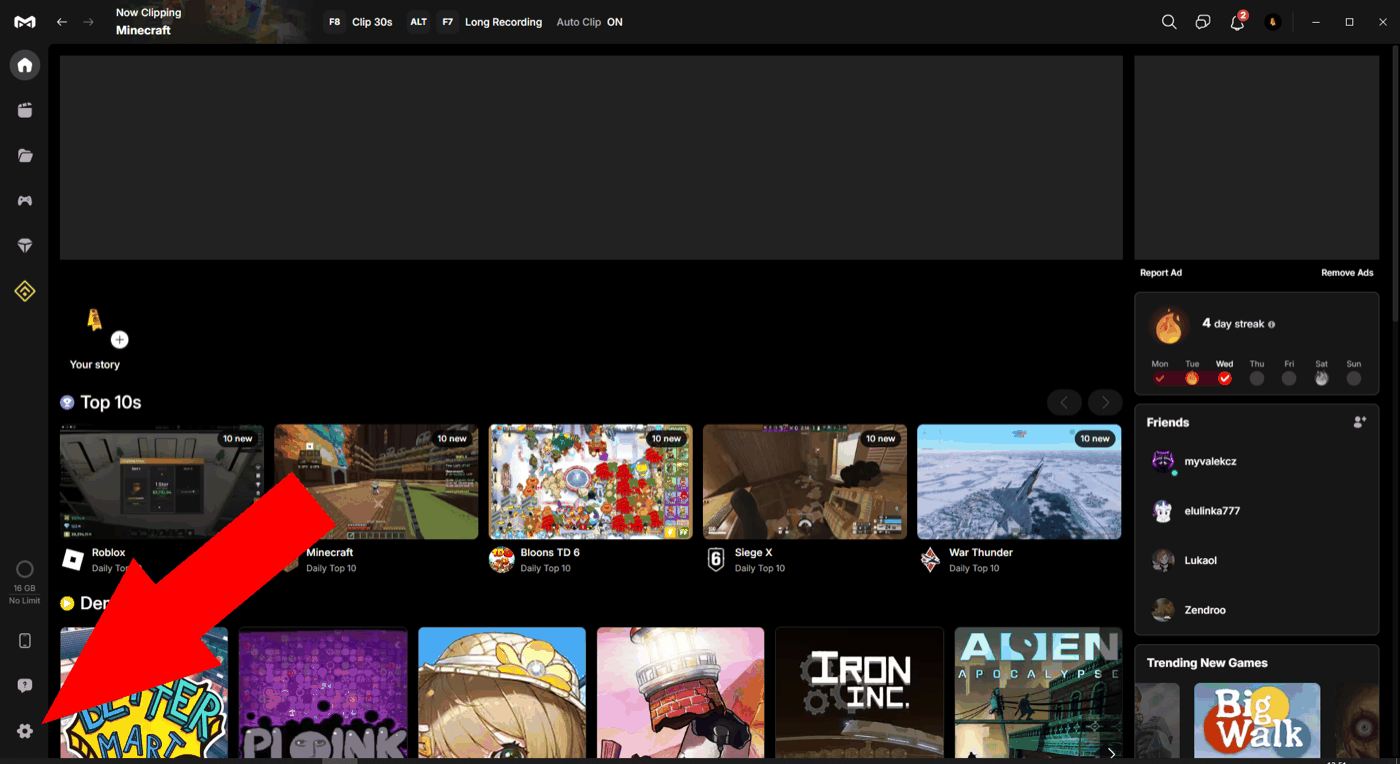Click the Roblox logo icon under its card

(x=73, y=560)
